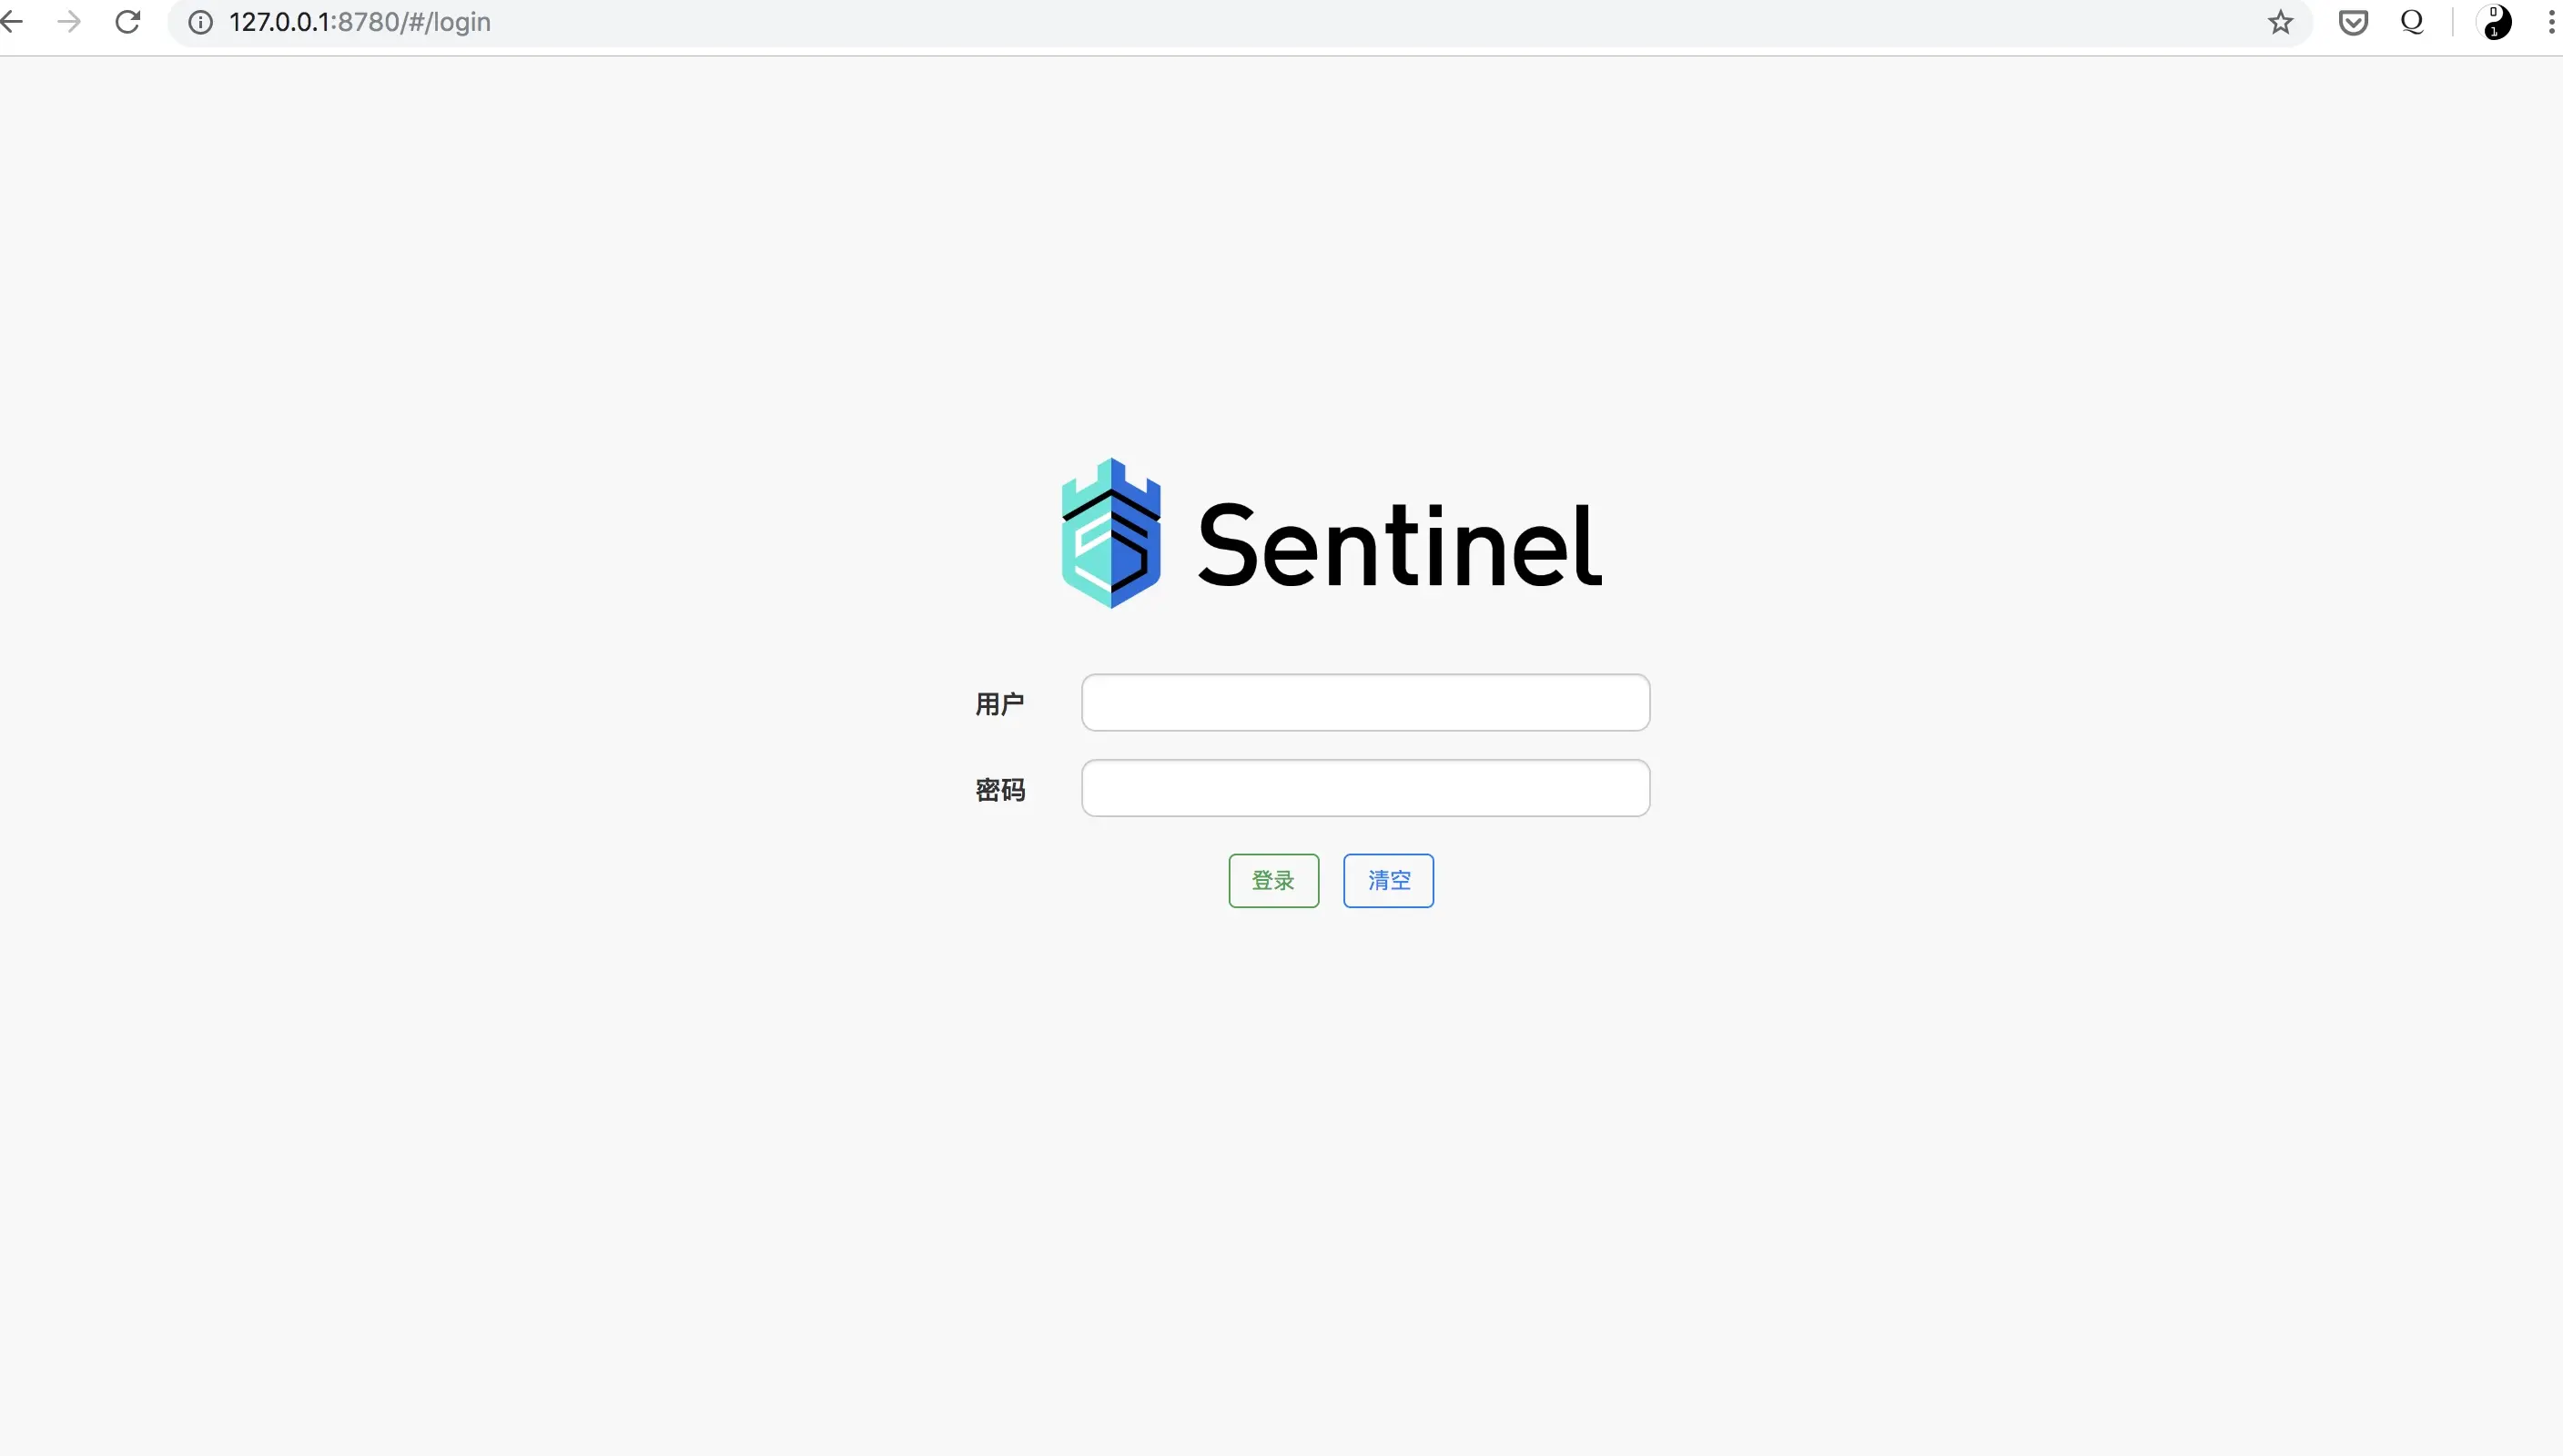Click the Q extension icon in toolbar
Image resolution: width=2563 pixels, height=1456 pixels.
[2412, 22]
